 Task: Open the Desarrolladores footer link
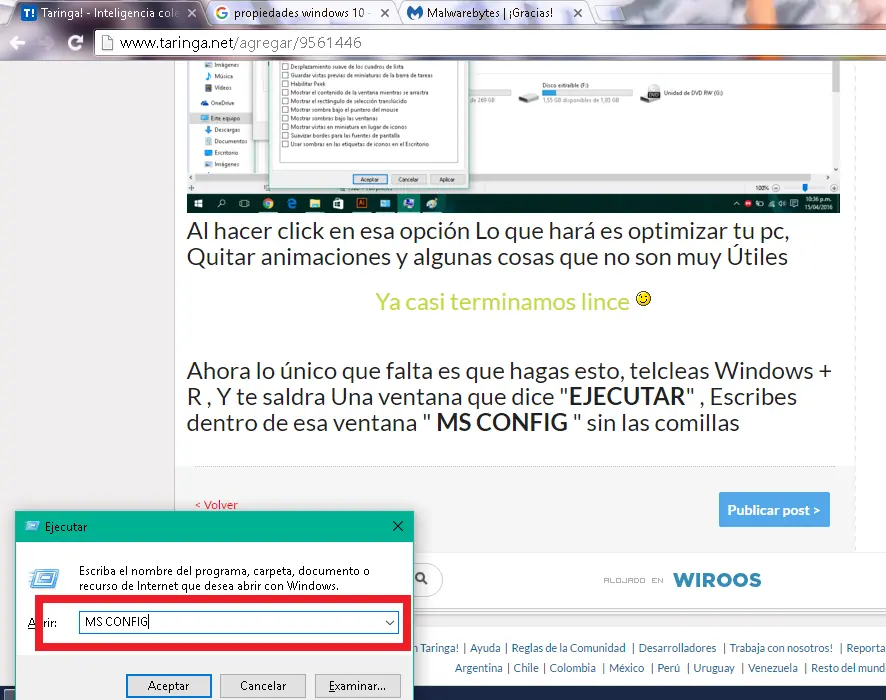coord(677,648)
